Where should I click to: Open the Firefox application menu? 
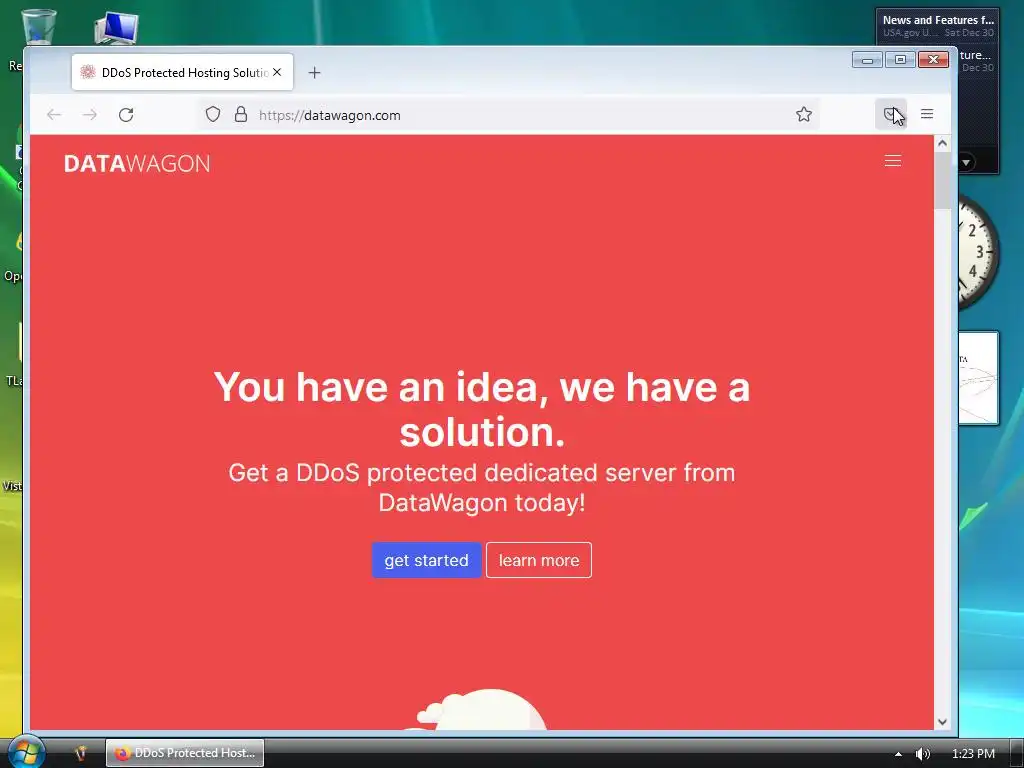(x=927, y=114)
